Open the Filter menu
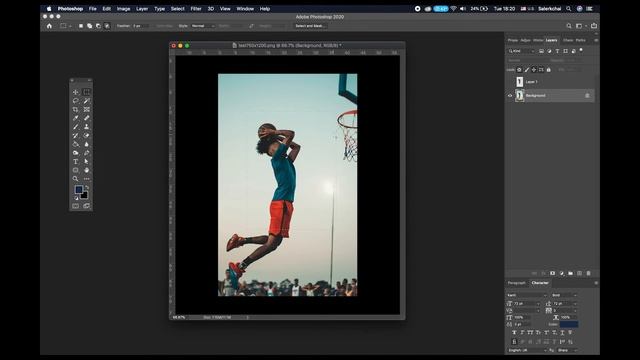Screen dimensions: 640x360 196,9
